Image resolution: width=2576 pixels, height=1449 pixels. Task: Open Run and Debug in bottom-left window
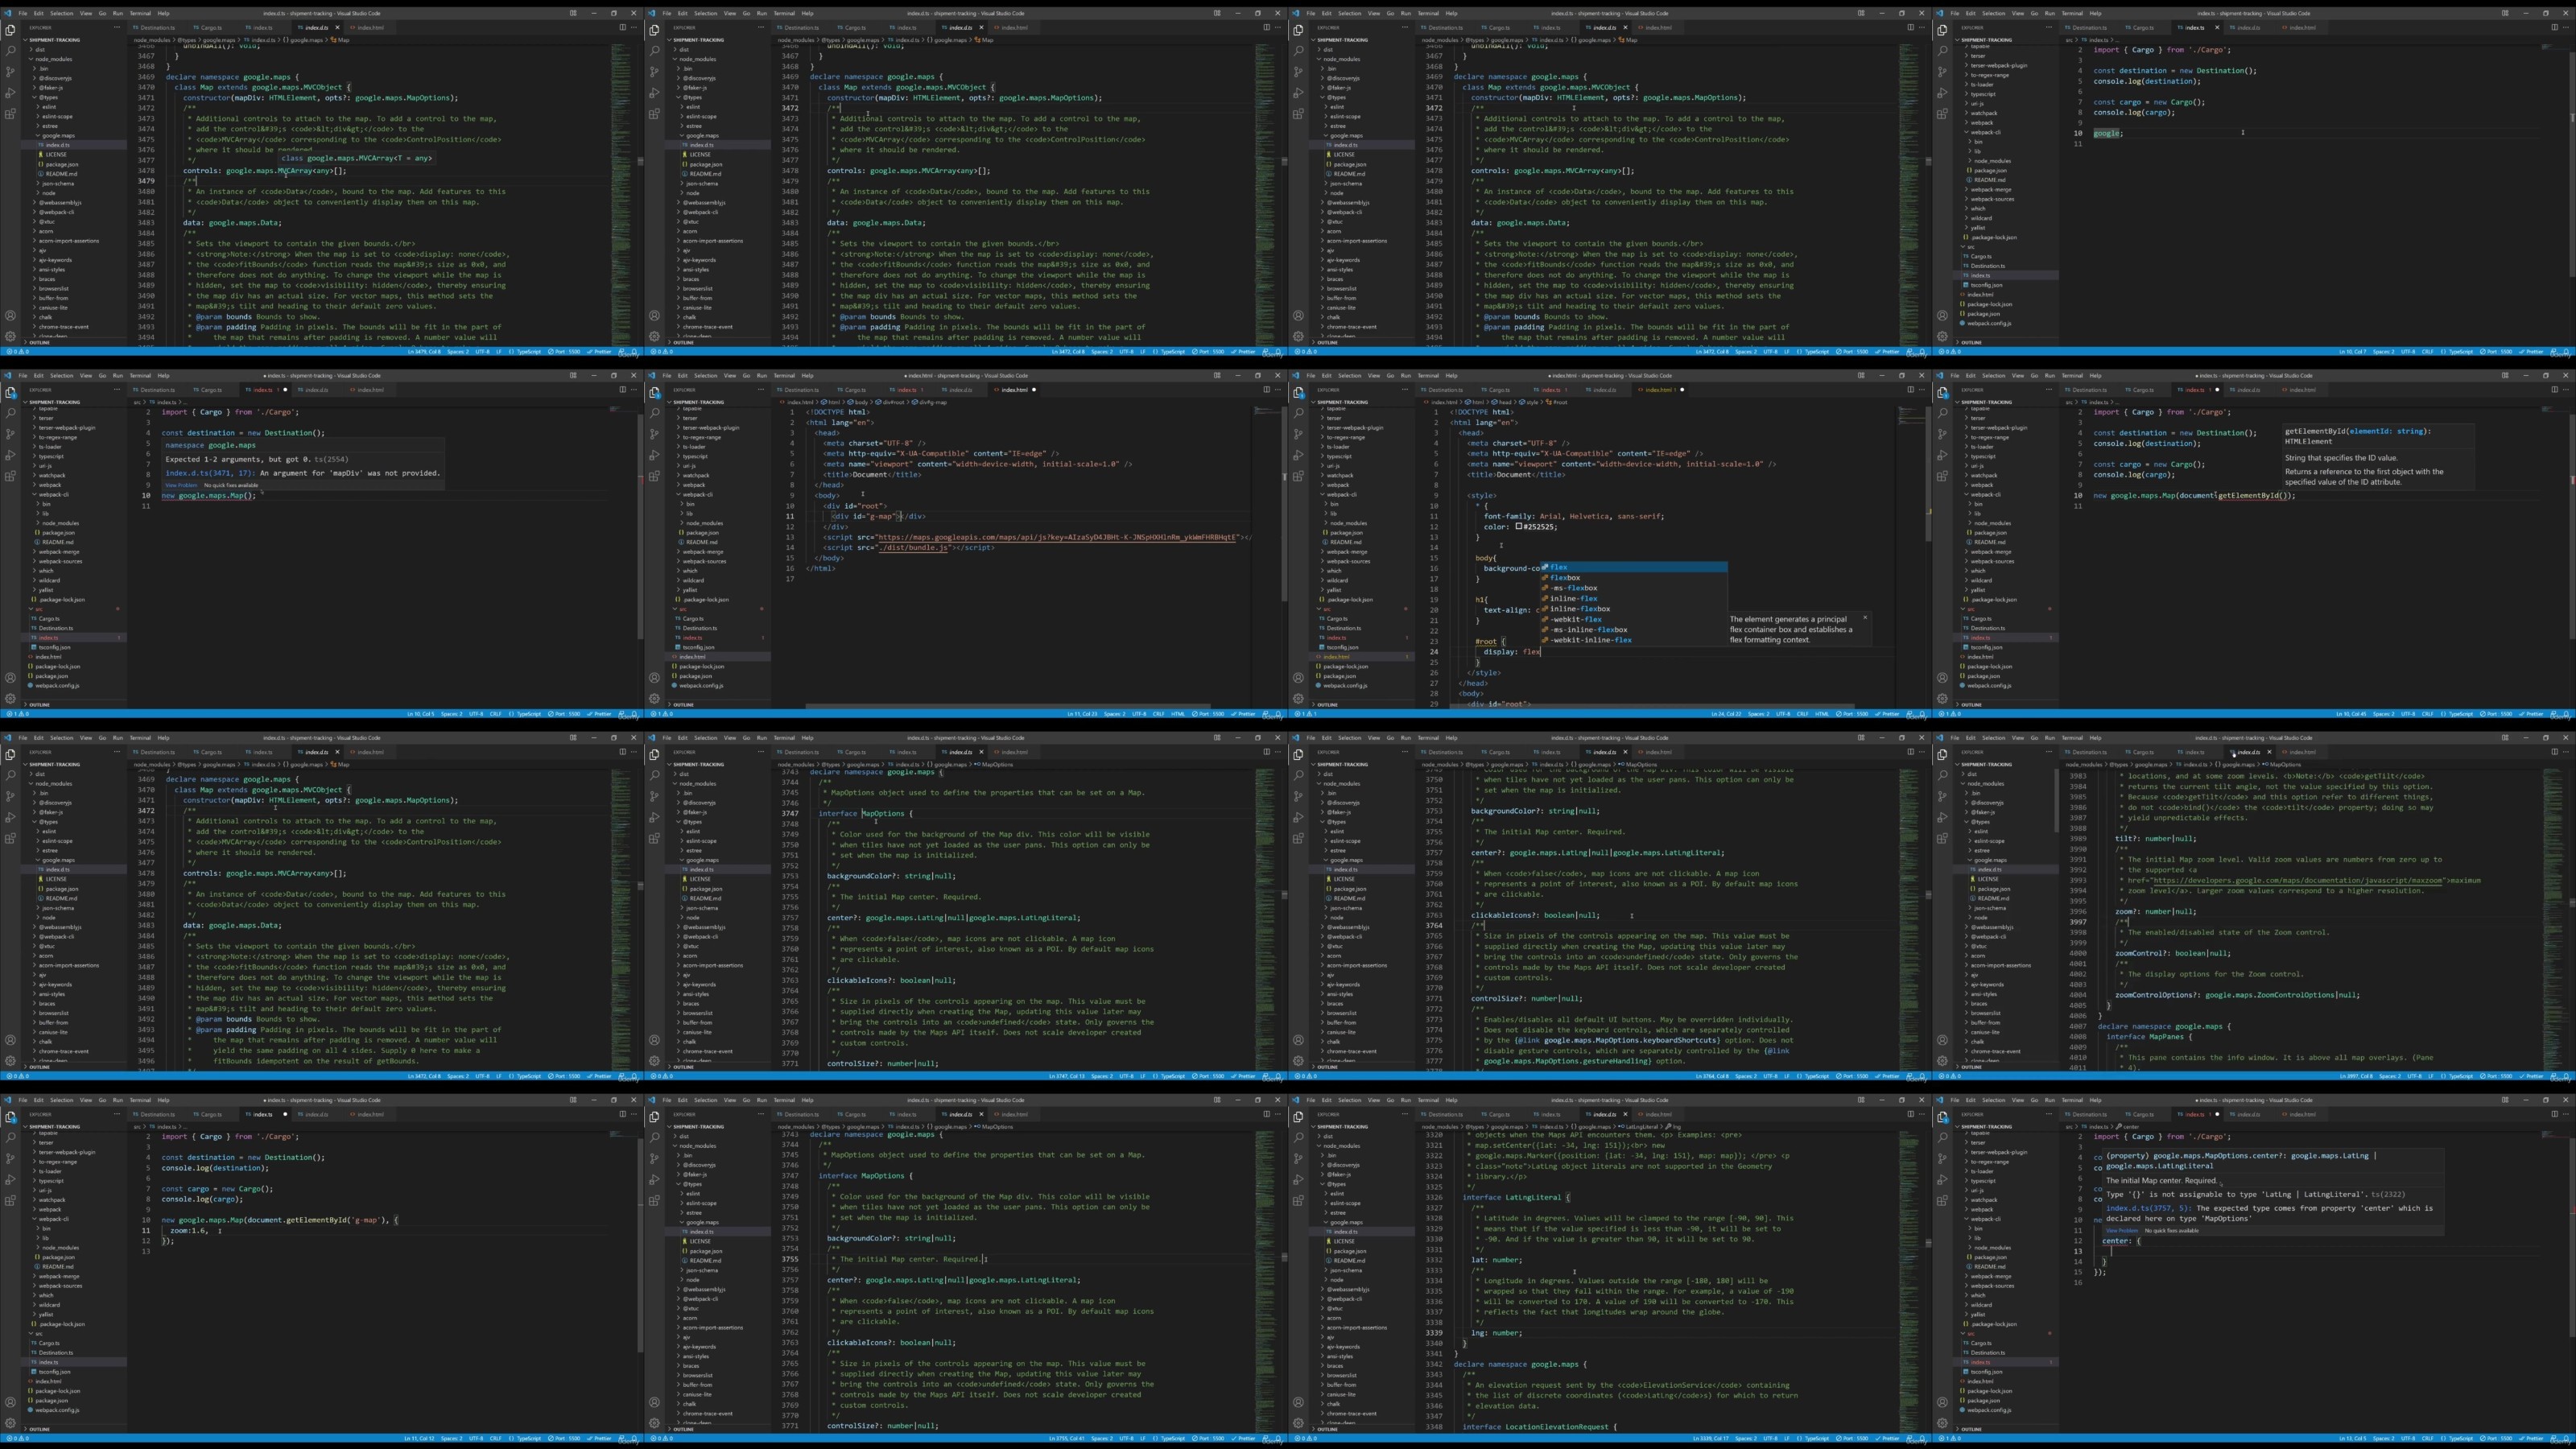10,1179
